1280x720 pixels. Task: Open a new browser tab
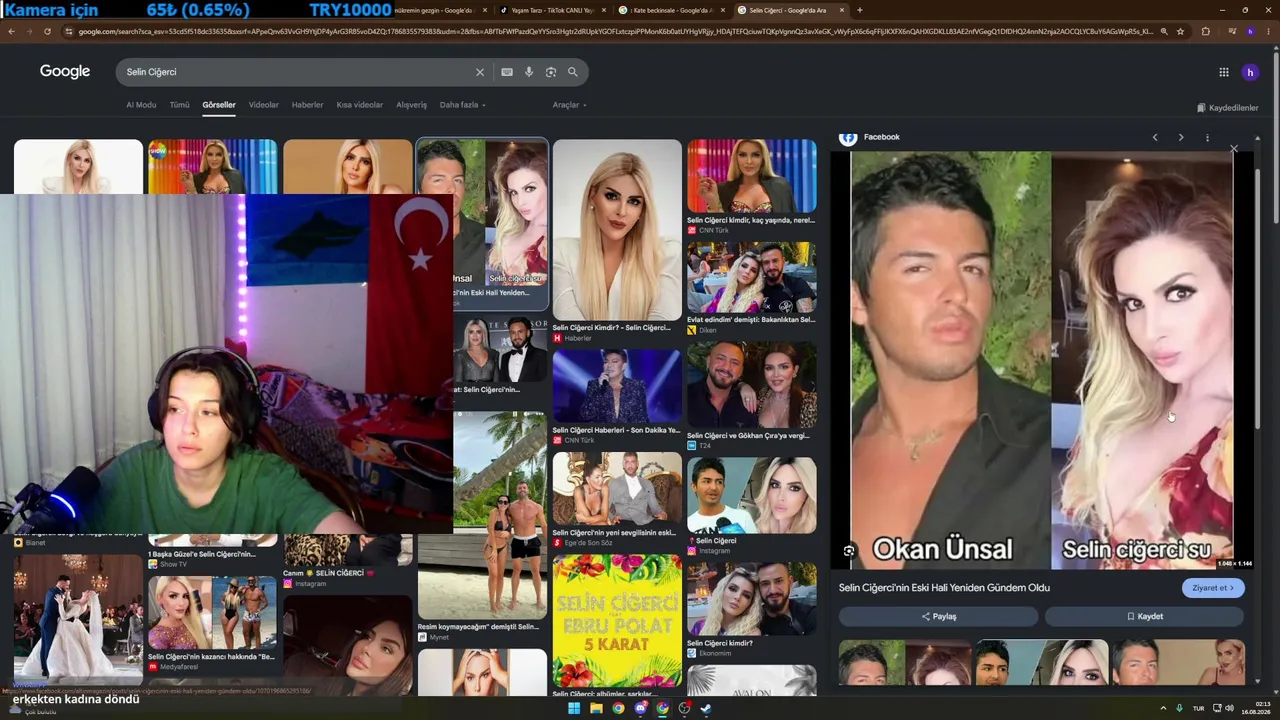(x=859, y=10)
